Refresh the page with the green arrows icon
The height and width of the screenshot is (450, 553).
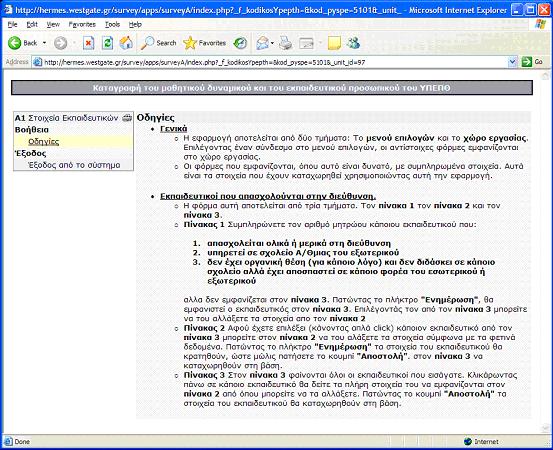click(107, 43)
